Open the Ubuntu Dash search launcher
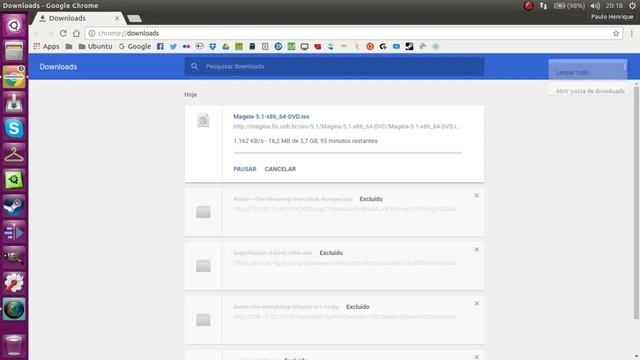 tap(14, 25)
